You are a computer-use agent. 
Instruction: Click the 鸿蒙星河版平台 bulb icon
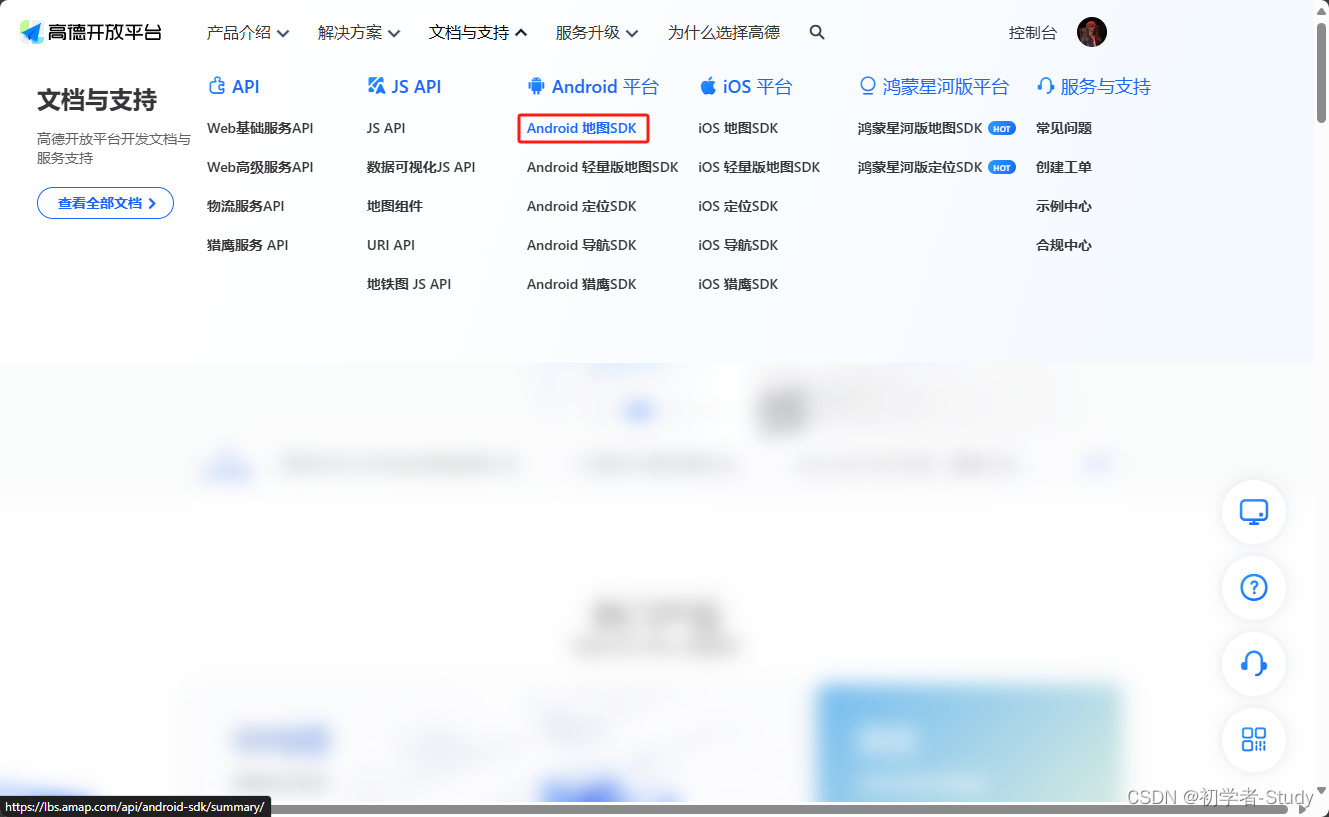tap(867, 86)
